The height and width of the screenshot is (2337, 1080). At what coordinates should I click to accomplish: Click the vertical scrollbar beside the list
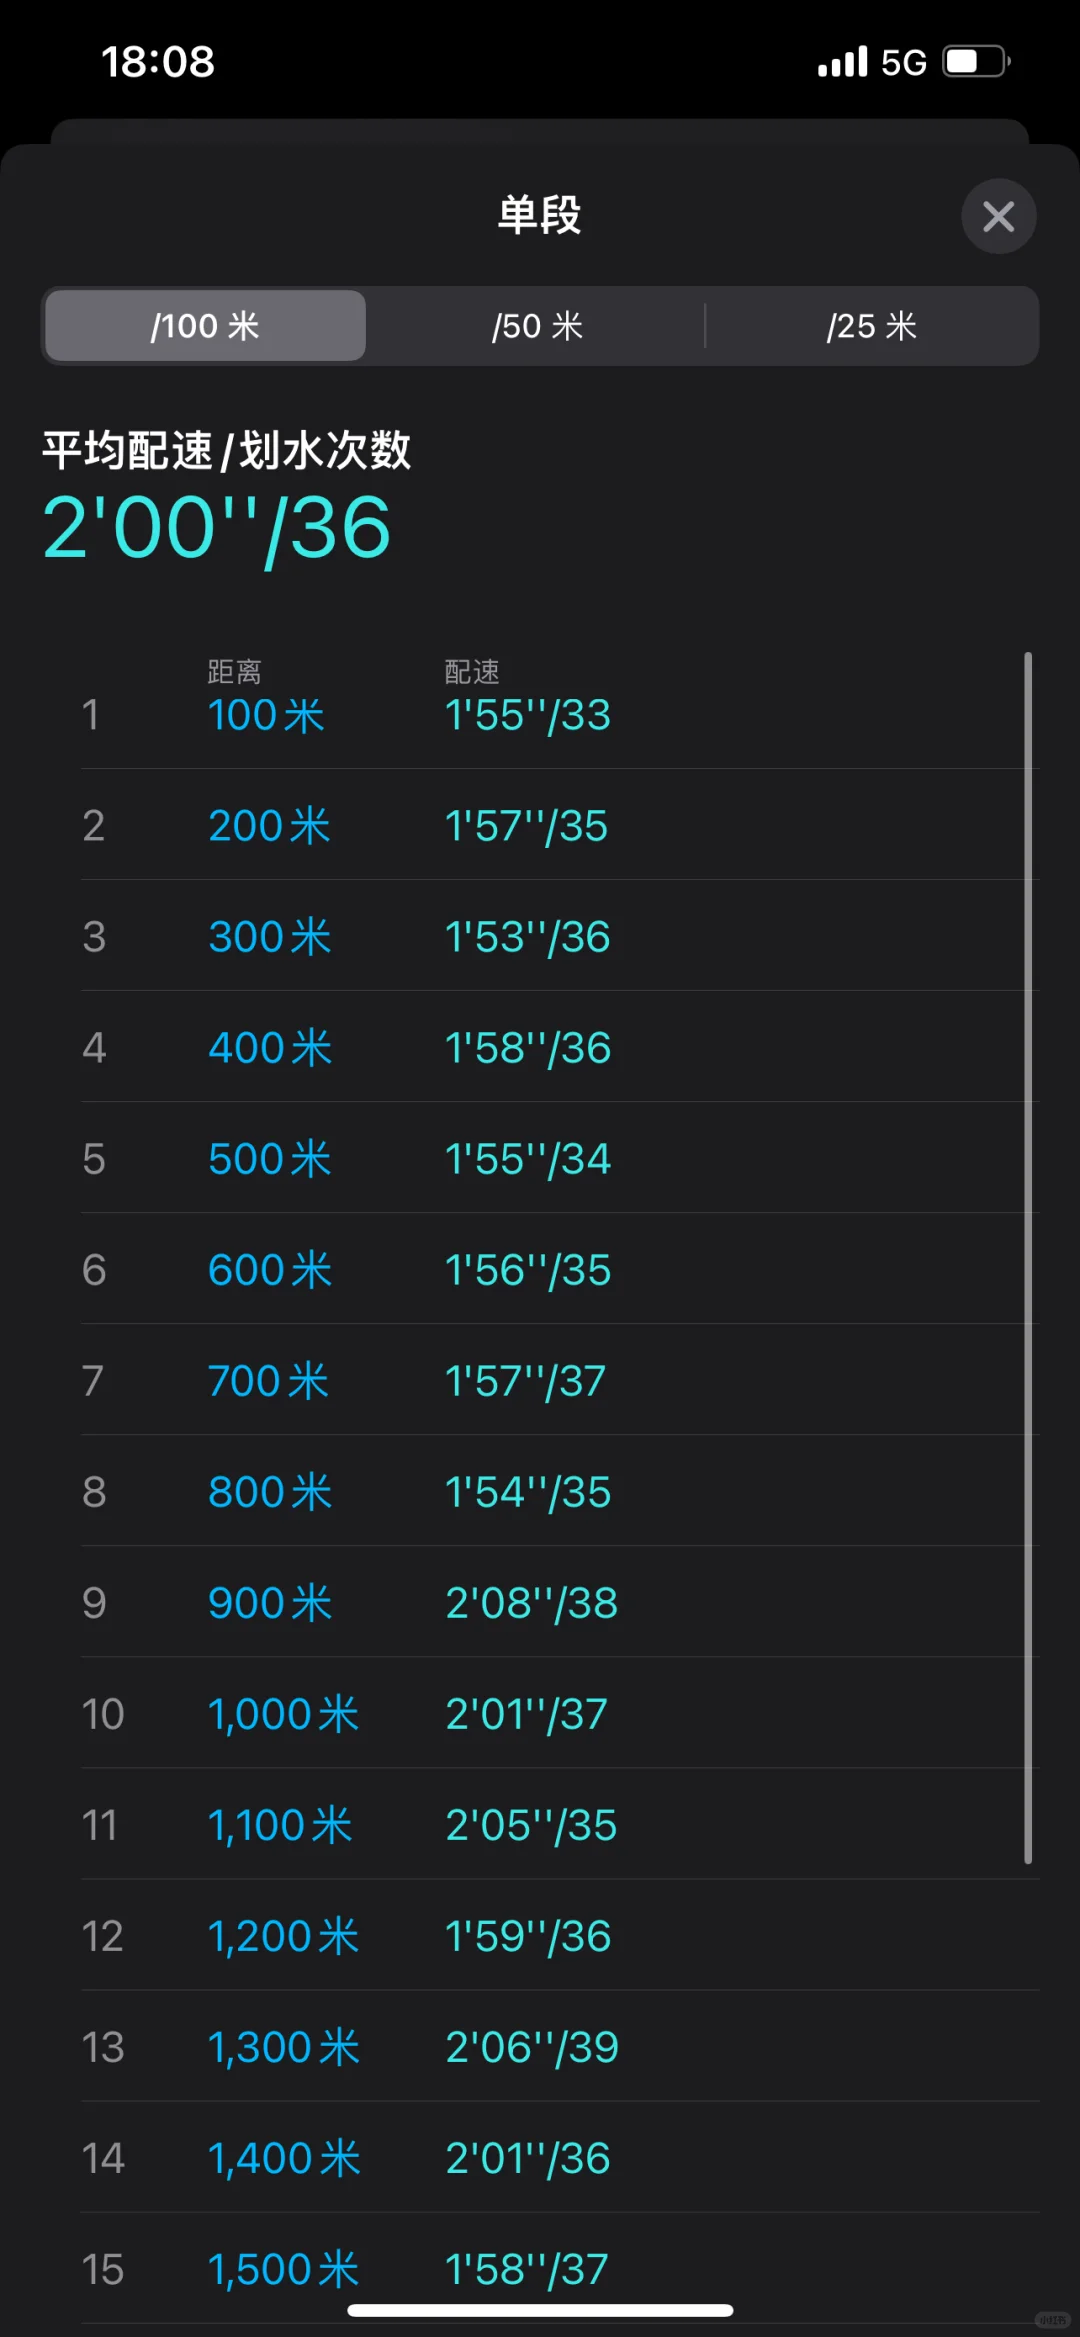pyautogui.click(x=1028, y=1258)
